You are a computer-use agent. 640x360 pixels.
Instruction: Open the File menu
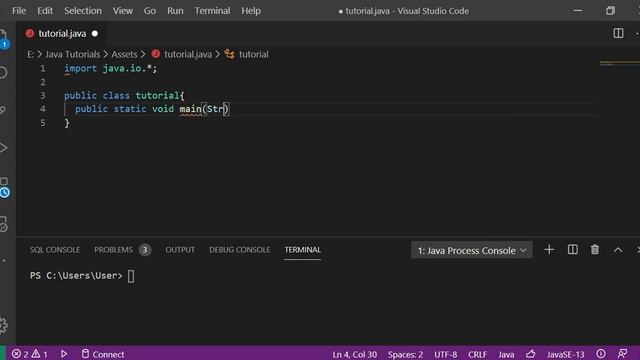[x=19, y=11]
